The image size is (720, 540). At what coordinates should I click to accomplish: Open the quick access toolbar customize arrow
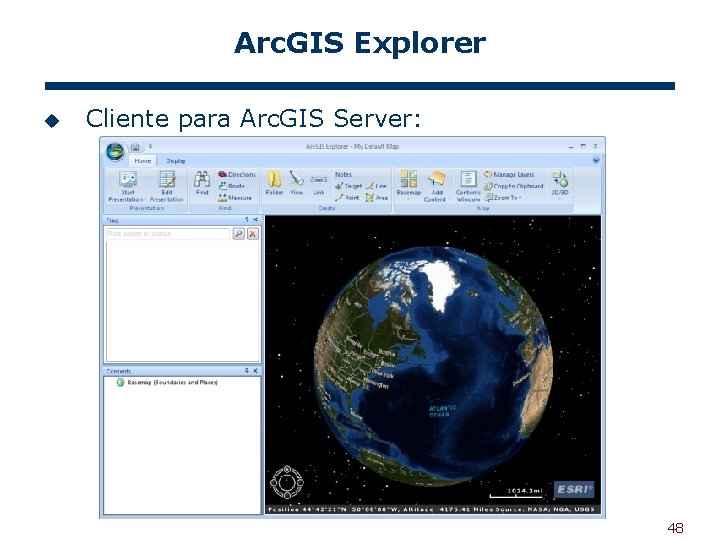point(150,147)
